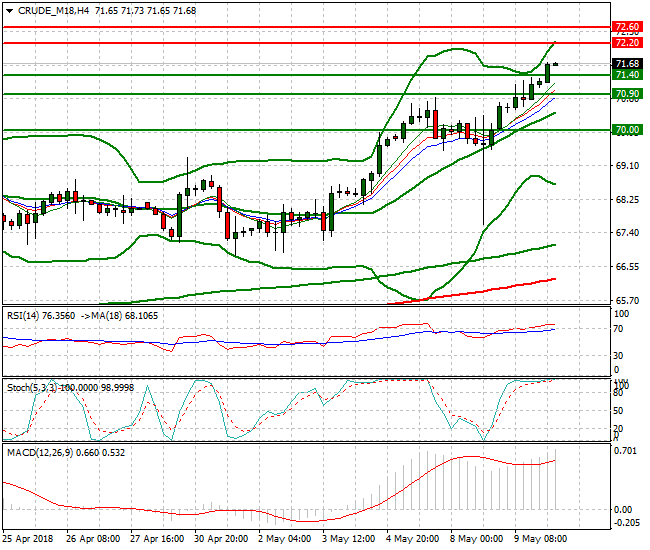
Task: Click the 66.55 price axis value
Action: tap(627, 267)
